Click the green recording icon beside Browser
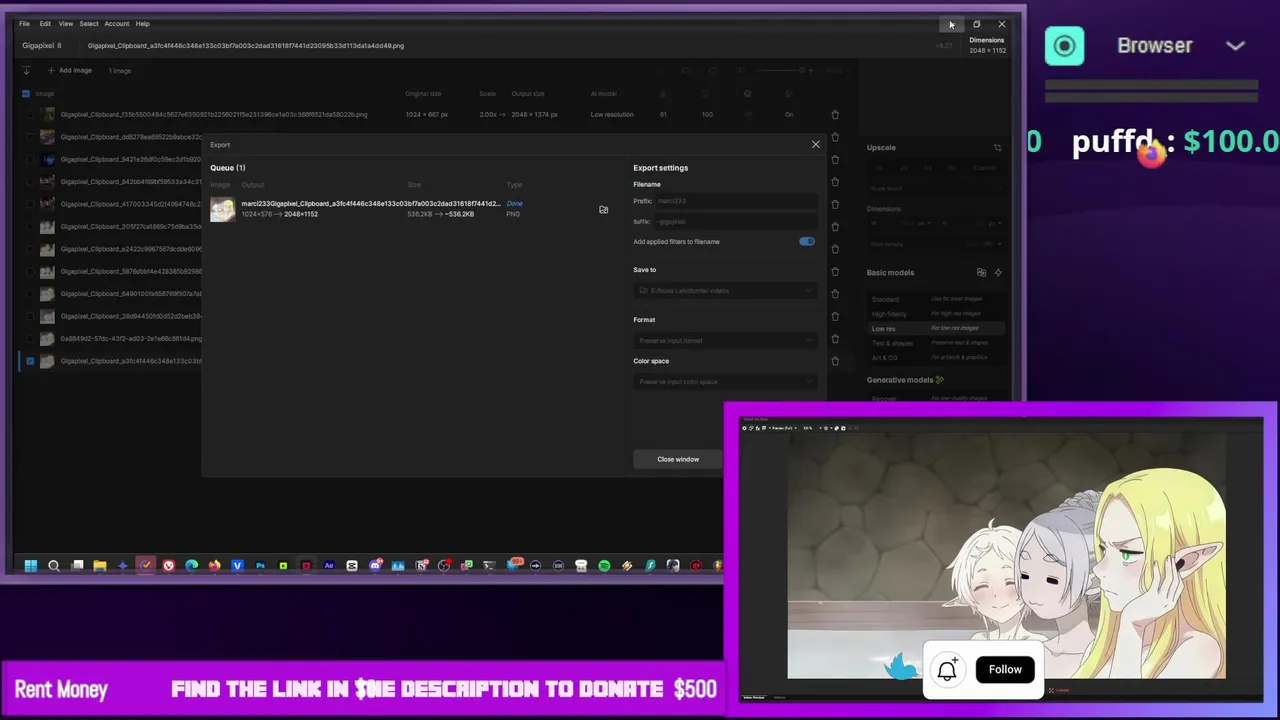 coord(1064,46)
